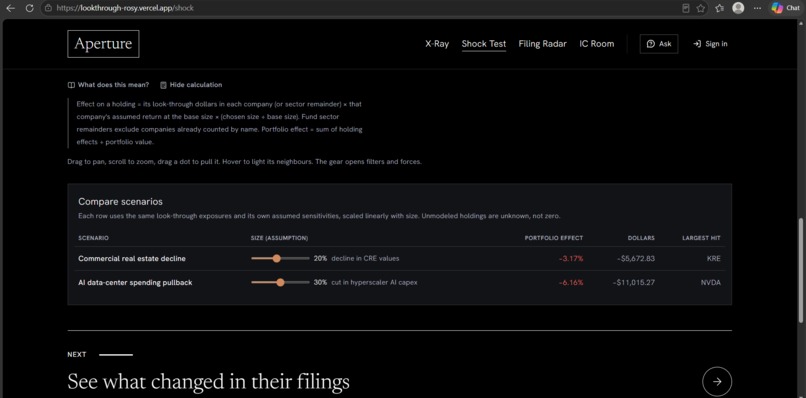Open the browser profile avatar
The width and height of the screenshot is (806, 398).
click(738, 8)
